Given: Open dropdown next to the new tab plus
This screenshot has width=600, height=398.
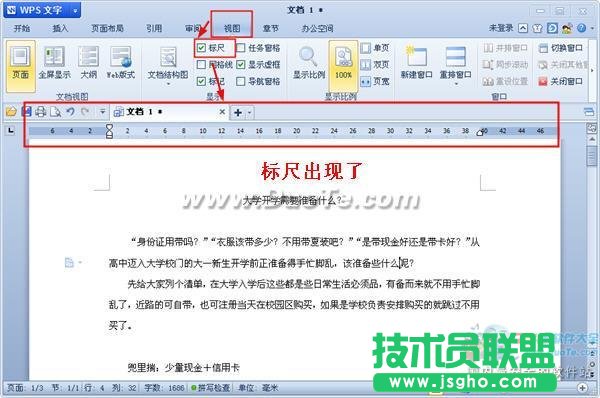Looking at the screenshot, I should coord(249,113).
